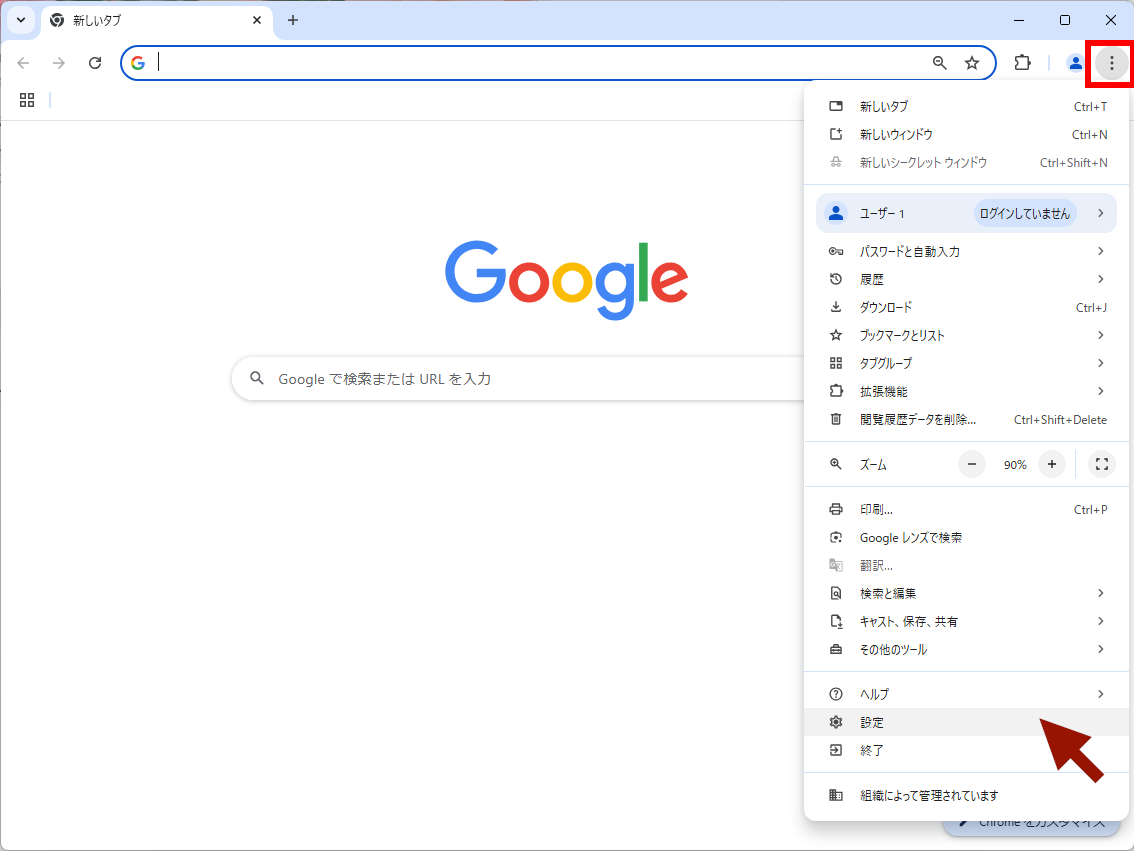Image resolution: width=1134 pixels, height=851 pixels.
Task: Expand the 拡張機能 submenu
Action: pos(967,391)
